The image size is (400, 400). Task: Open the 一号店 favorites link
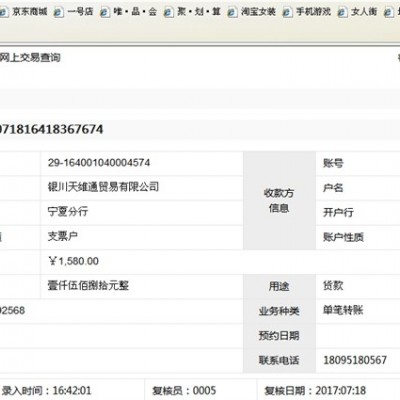pos(80,12)
